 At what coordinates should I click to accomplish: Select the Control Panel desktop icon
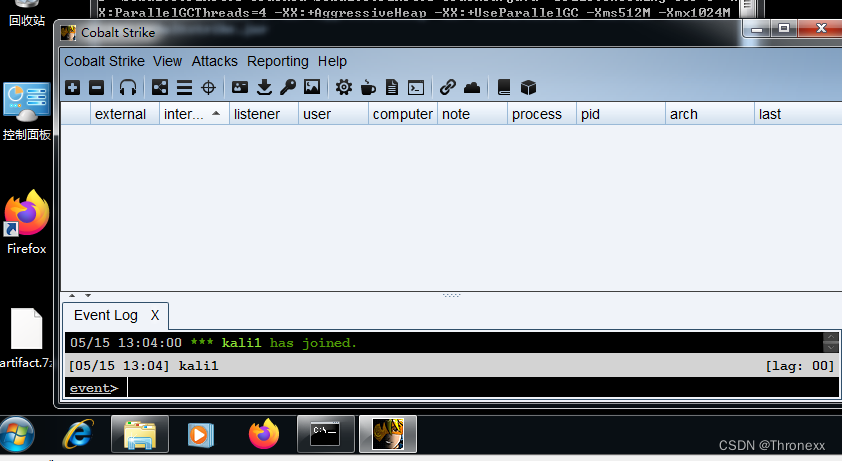pos(26,112)
